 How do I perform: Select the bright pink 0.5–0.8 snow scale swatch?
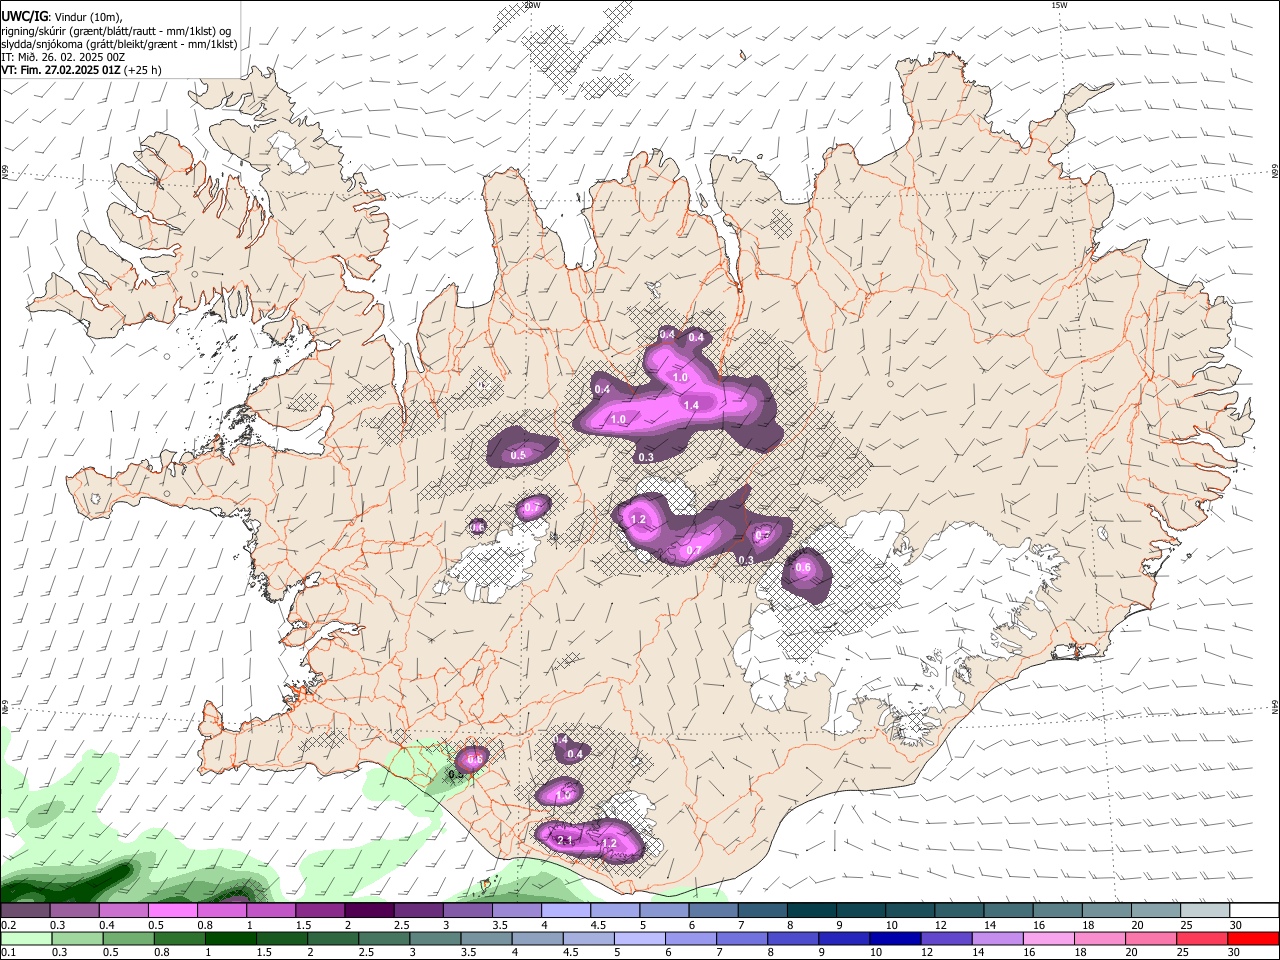tap(172, 911)
